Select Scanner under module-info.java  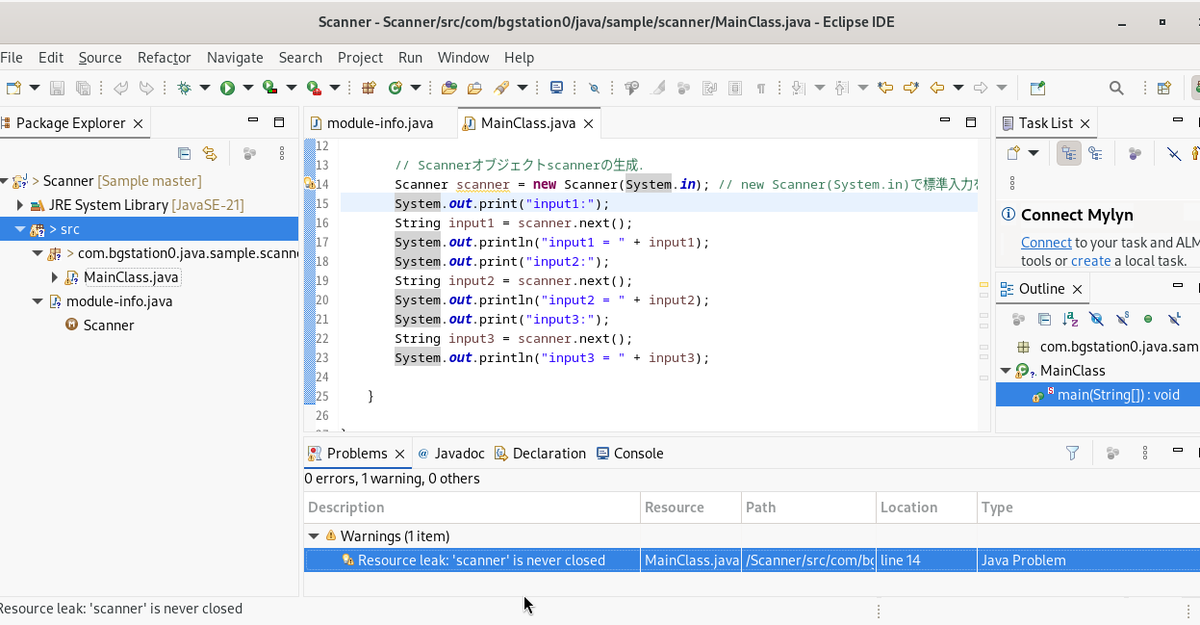pyautogui.click(x=108, y=325)
